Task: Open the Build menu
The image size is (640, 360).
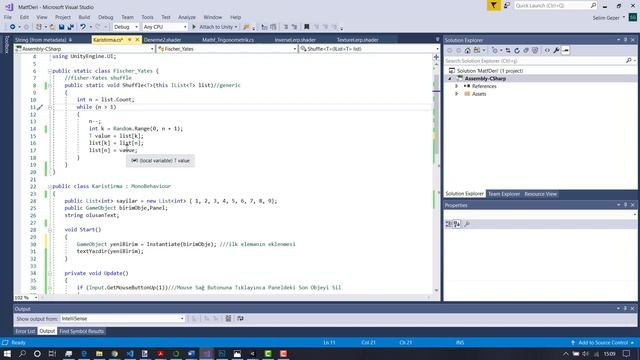Action: (84, 17)
